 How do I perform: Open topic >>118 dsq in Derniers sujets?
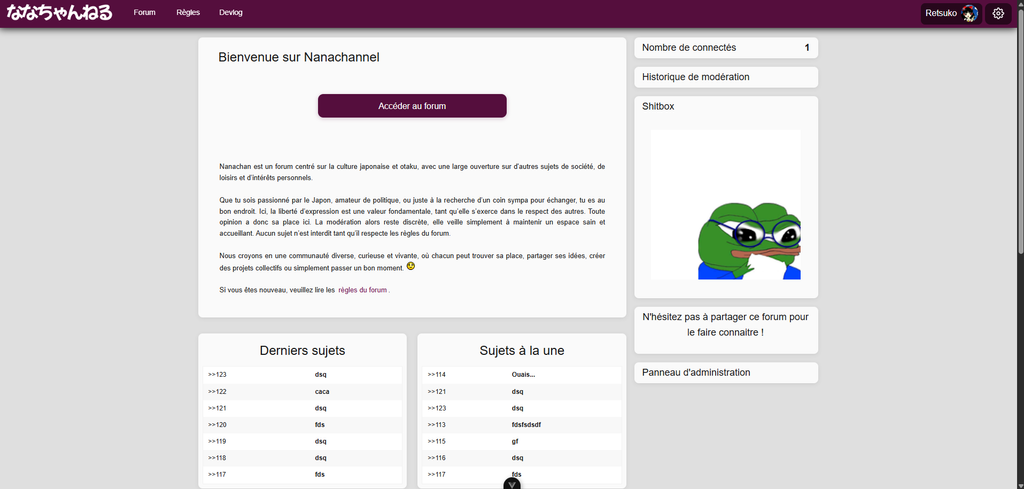[302, 458]
